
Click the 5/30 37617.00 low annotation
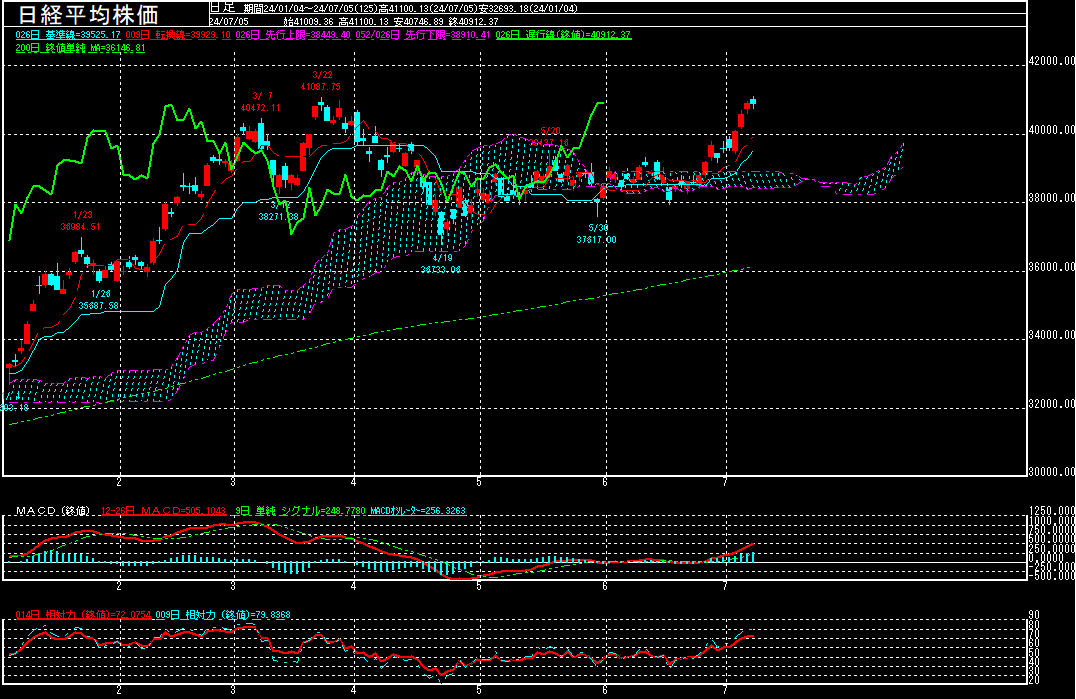[596, 234]
